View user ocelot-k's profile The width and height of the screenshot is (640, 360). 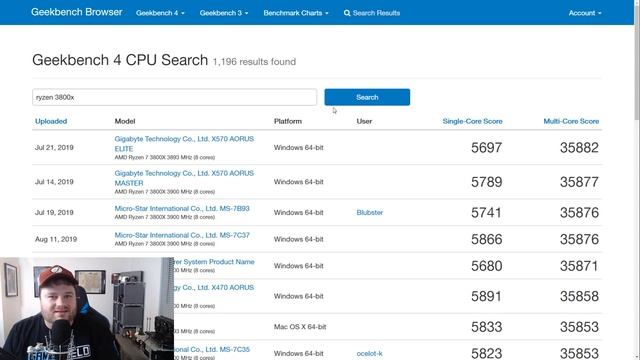coord(369,353)
